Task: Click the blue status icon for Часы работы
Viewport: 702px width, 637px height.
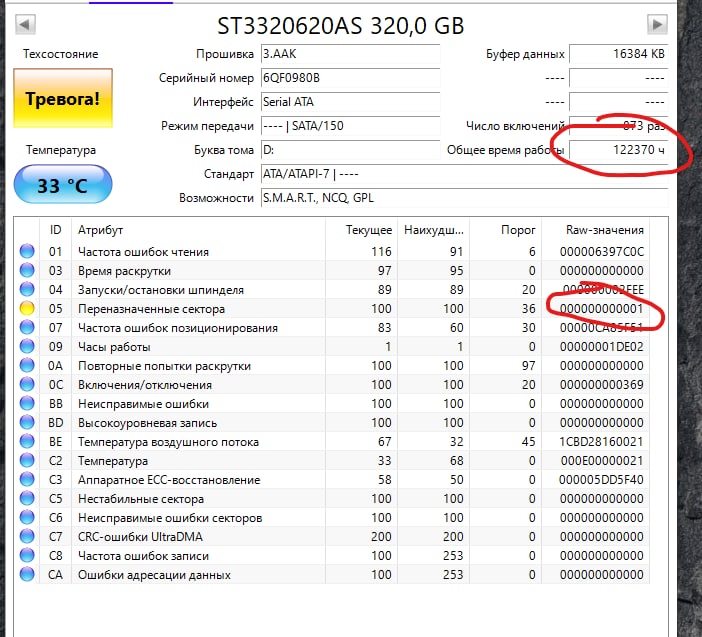Action: pos(27,347)
